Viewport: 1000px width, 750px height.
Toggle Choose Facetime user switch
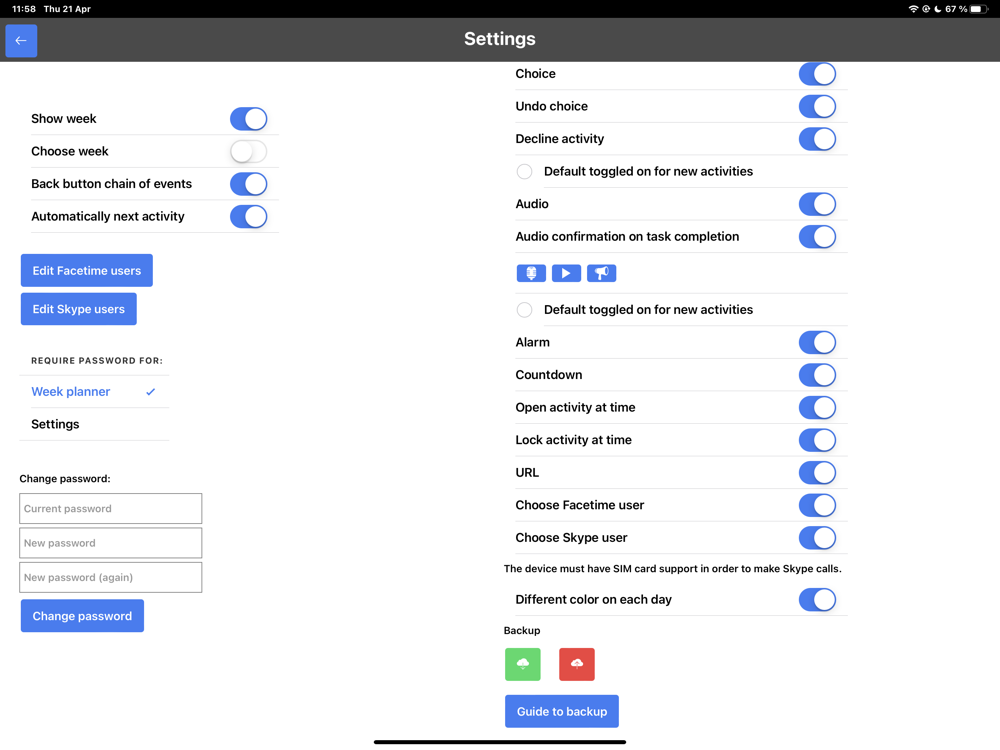click(817, 505)
